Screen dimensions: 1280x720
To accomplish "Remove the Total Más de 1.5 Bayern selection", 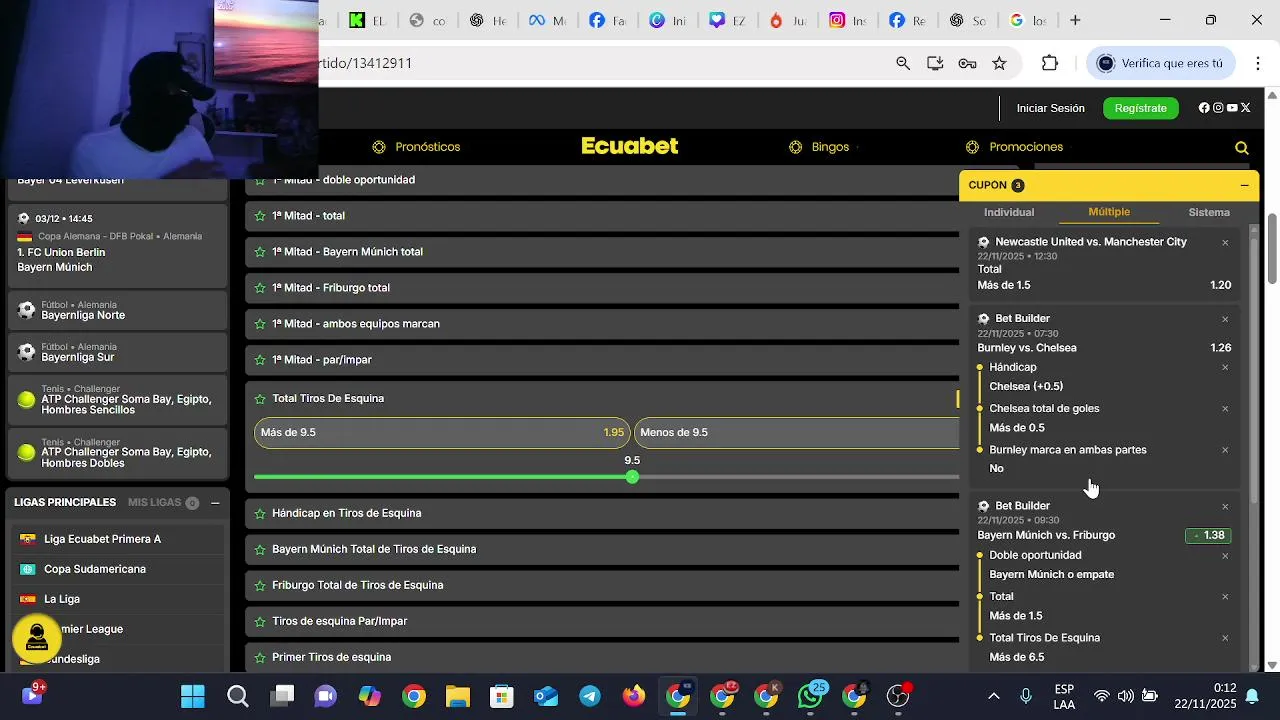I will 1225,597.
